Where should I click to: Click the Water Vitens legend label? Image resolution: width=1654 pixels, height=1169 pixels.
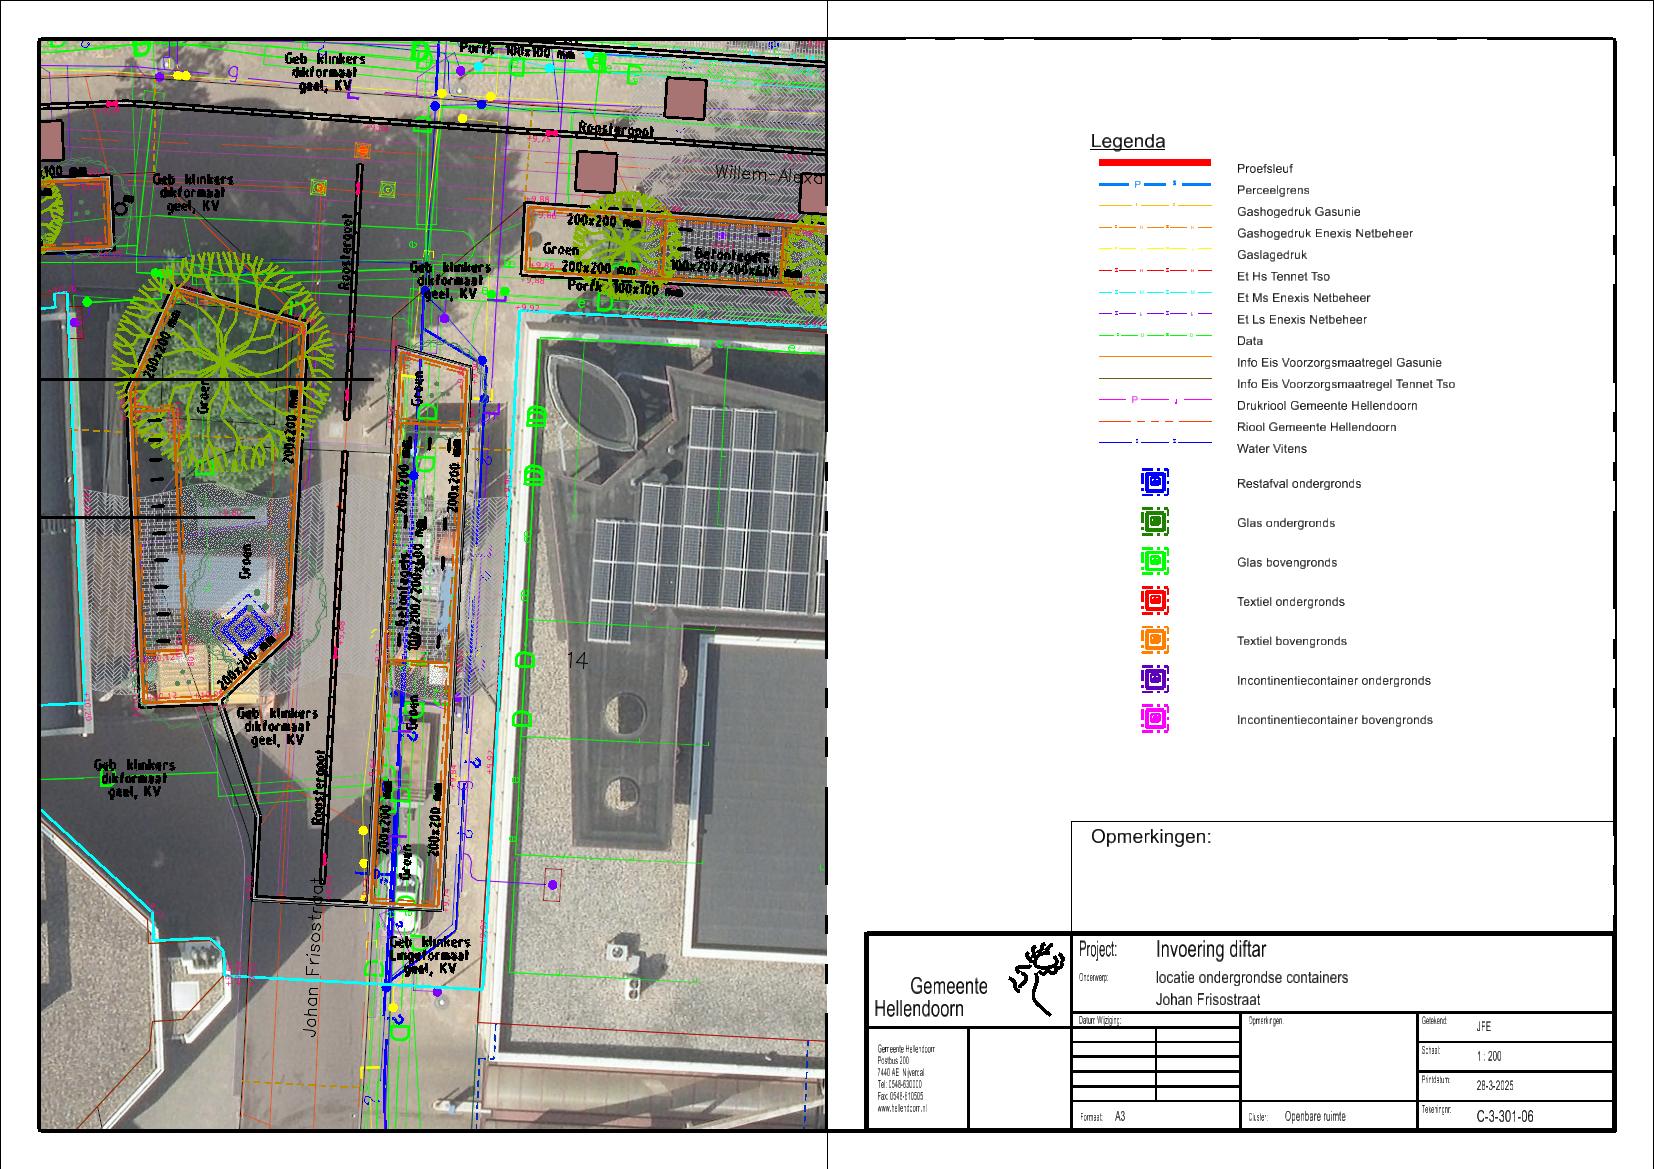click(1271, 449)
